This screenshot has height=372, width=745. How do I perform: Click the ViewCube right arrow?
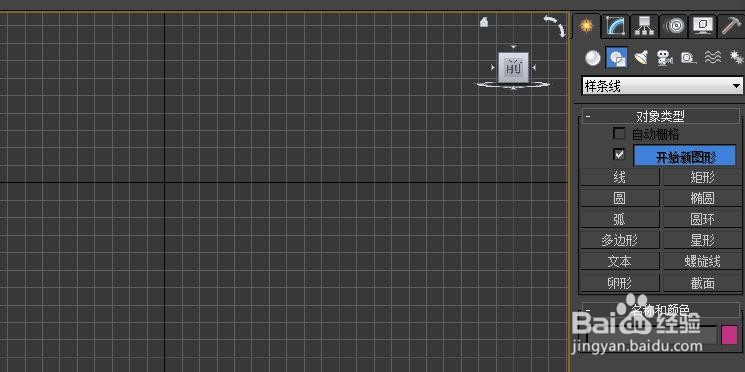tap(534, 68)
